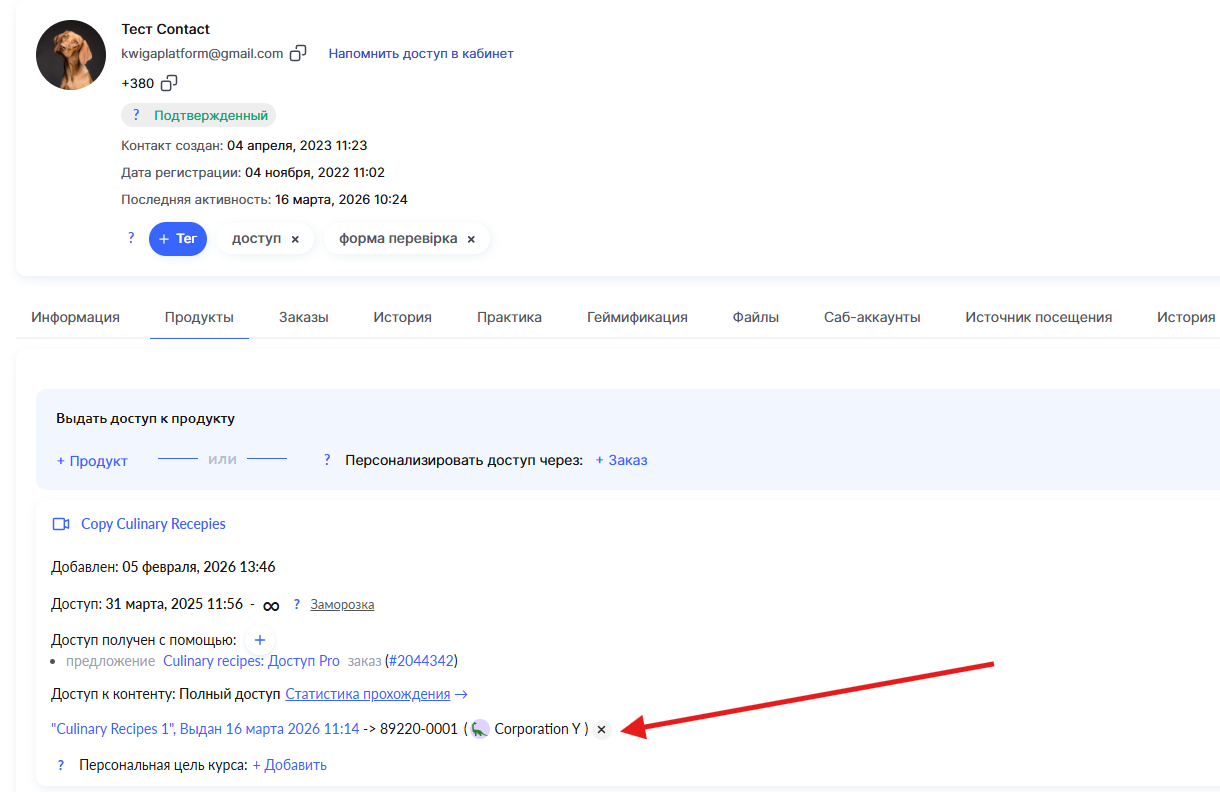Open Статистика прохождения link
1220x792 pixels.
click(377, 694)
